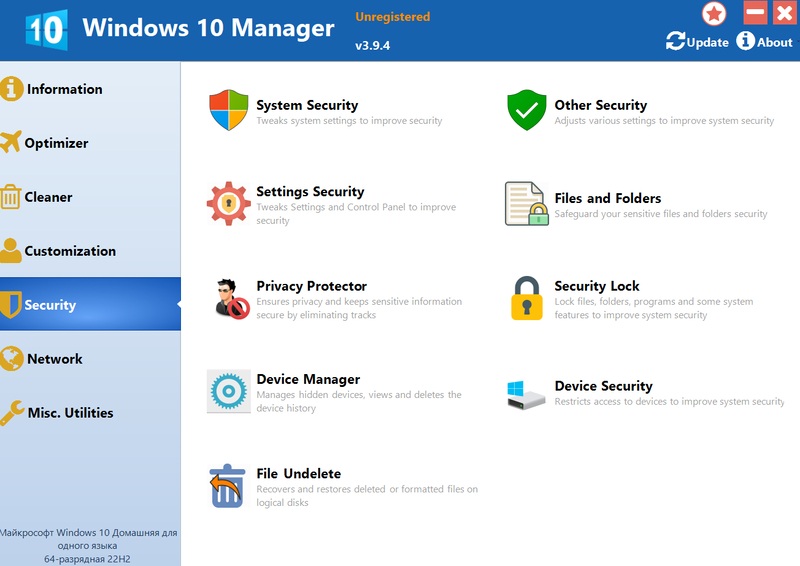Image resolution: width=800 pixels, height=566 pixels.
Task: Click the Optimizer airplane icon
Action: point(11,142)
